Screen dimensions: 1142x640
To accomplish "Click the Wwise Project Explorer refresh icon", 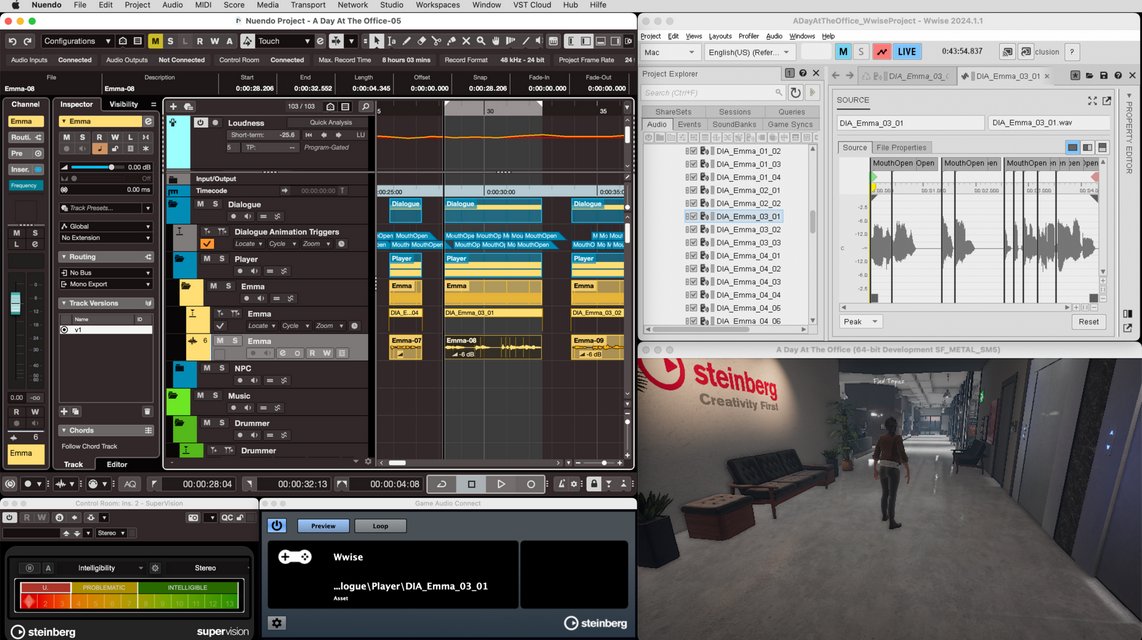I will (x=795, y=93).
